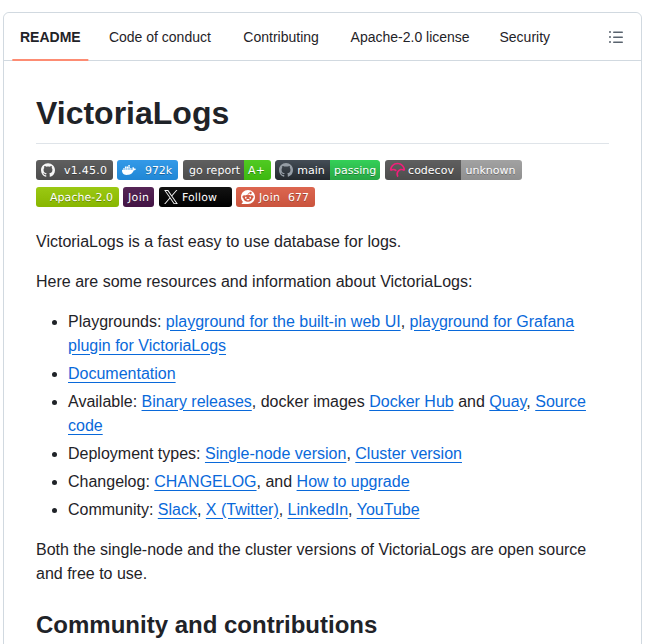Click 'Both the single-node and the cluster' paragraph
The height and width of the screenshot is (644, 645).
coord(311,561)
